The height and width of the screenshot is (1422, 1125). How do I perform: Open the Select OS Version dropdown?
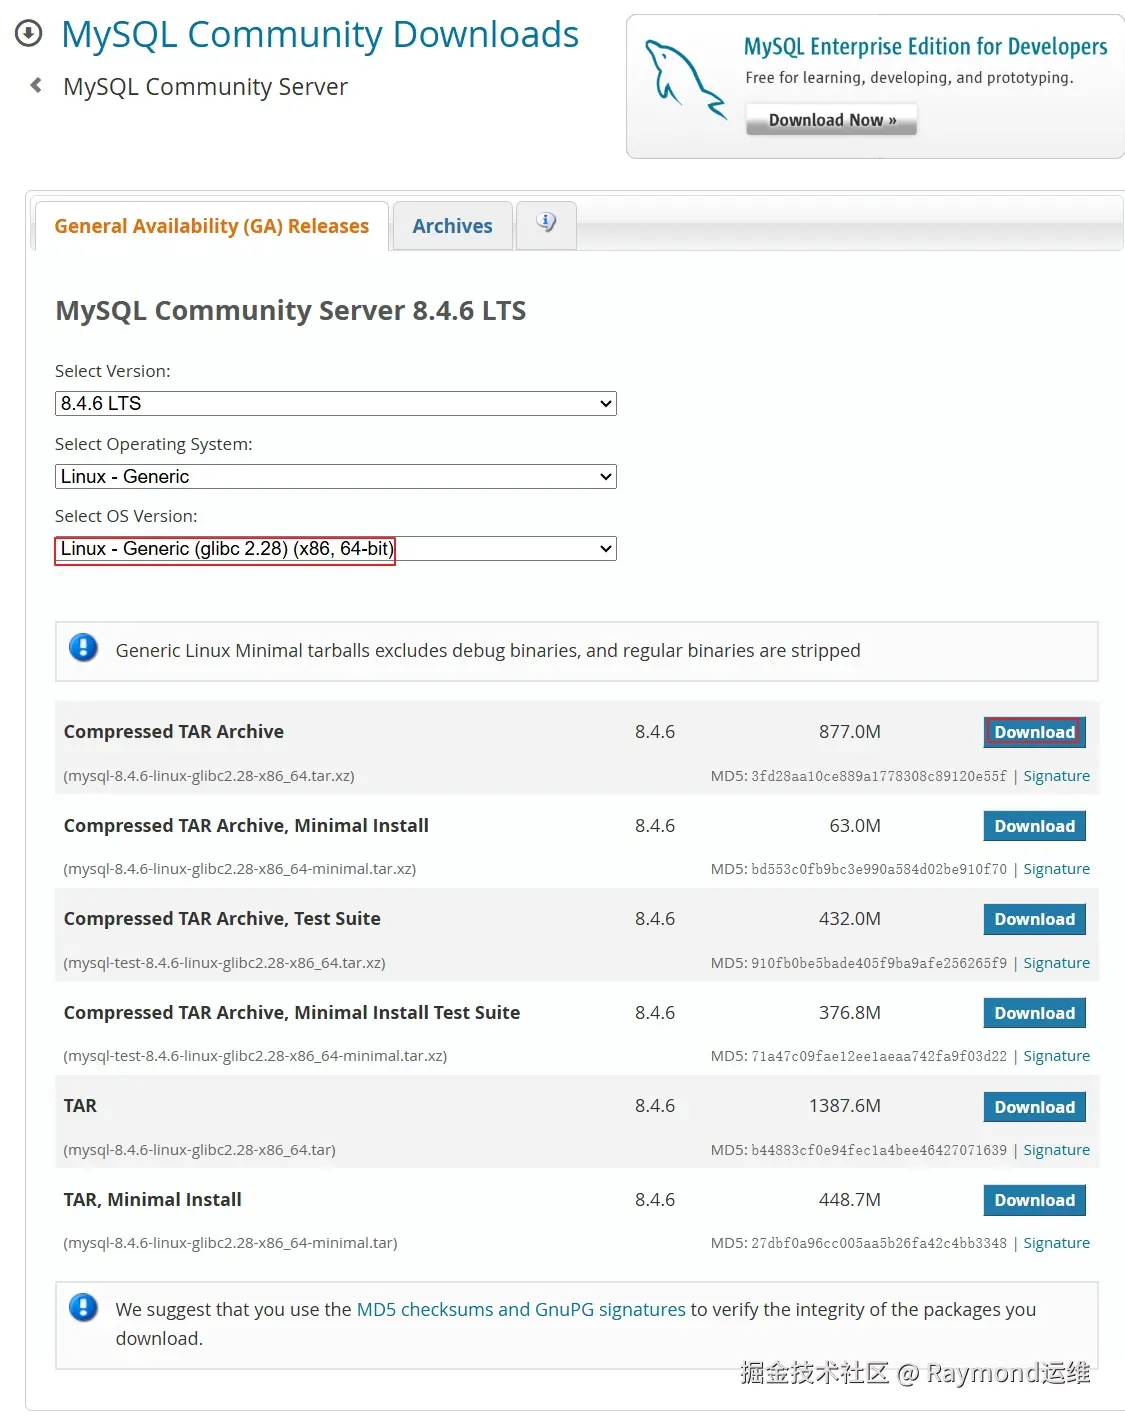pyautogui.click(x=336, y=548)
